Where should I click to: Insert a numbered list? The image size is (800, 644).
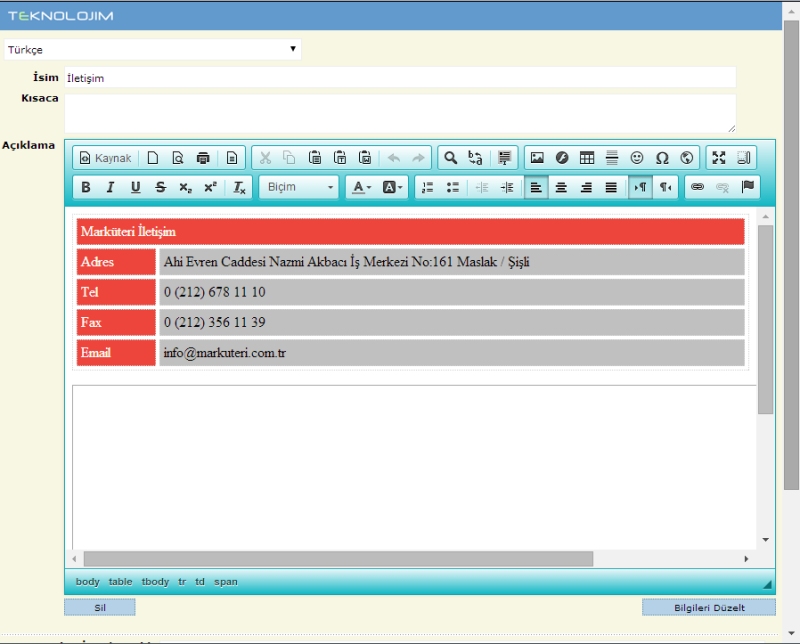(x=428, y=187)
